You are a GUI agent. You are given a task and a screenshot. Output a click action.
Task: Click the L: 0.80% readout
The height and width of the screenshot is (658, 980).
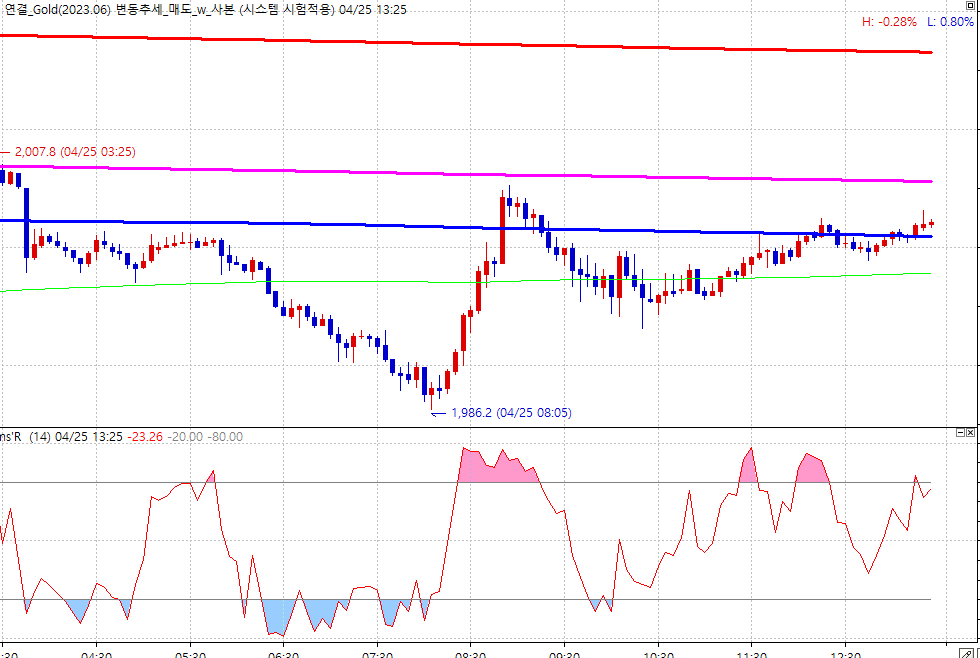[x=950, y=22]
